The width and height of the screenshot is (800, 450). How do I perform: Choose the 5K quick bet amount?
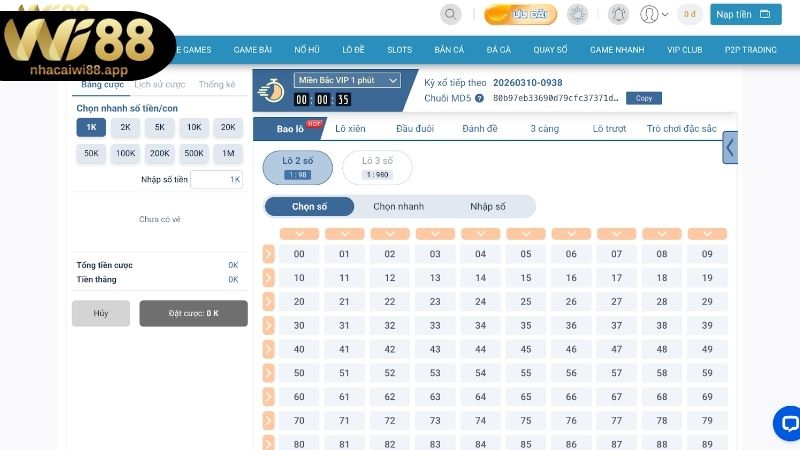tap(160, 127)
